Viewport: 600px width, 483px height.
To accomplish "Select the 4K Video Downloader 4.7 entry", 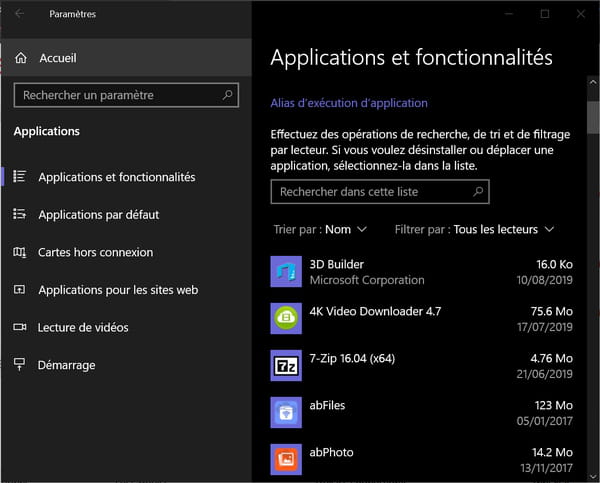I will [x=375, y=311].
